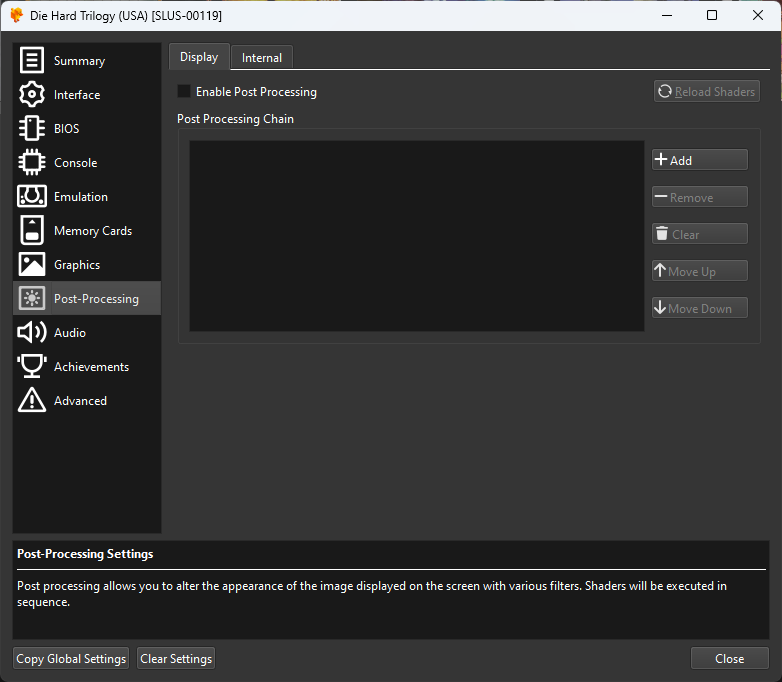Screen dimensions: 782x682
Task: Click the Summary page icon in sidebar
Action: [x=32, y=60]
